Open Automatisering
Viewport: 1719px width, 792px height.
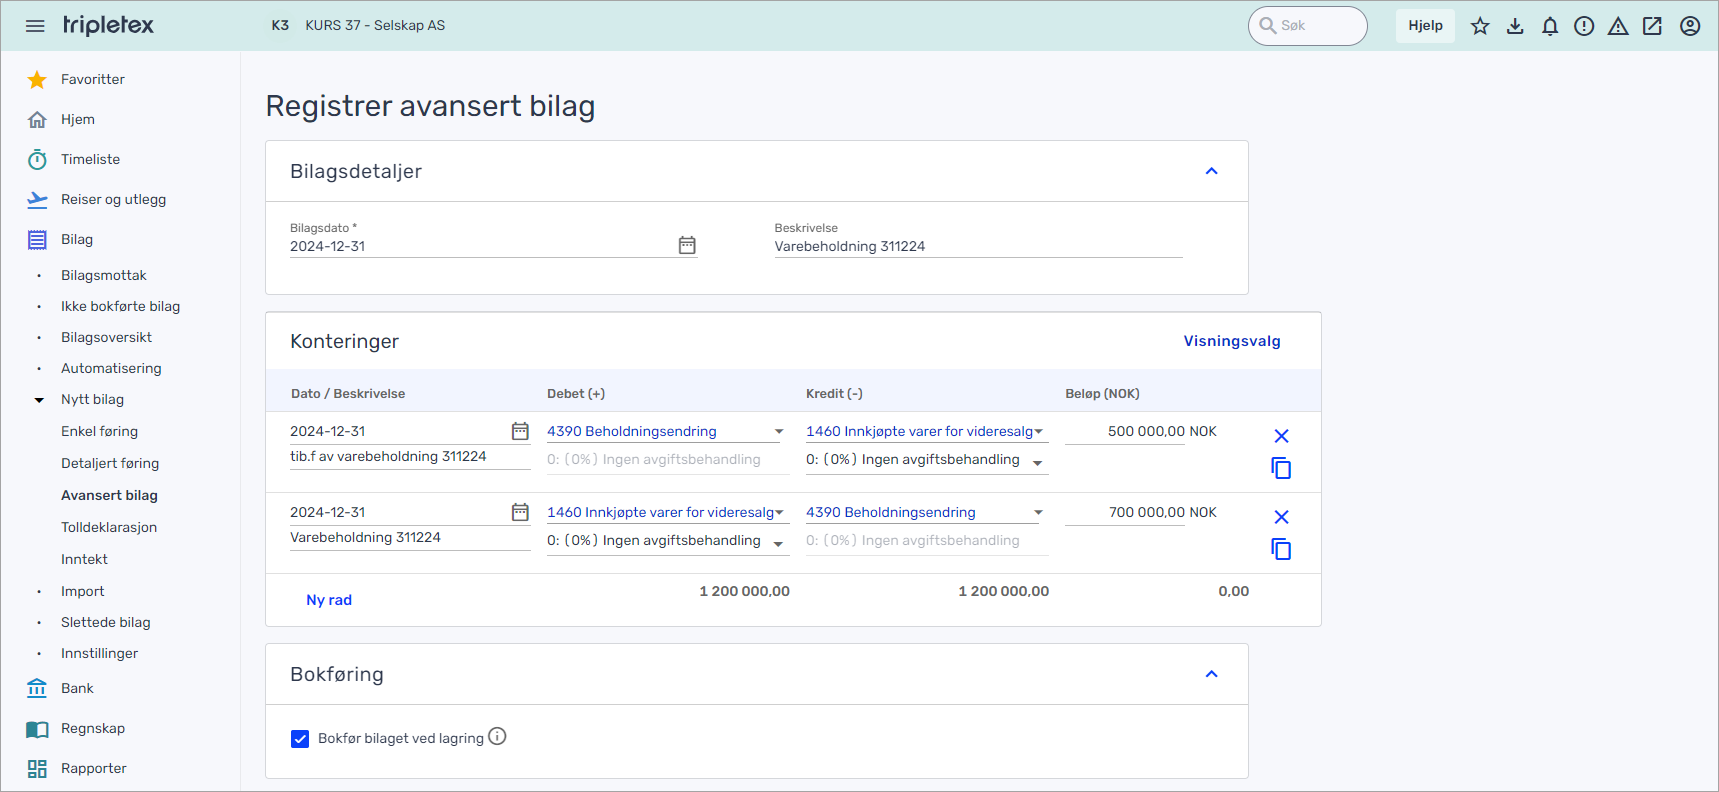pyautogui.click(x=111, y=368)
